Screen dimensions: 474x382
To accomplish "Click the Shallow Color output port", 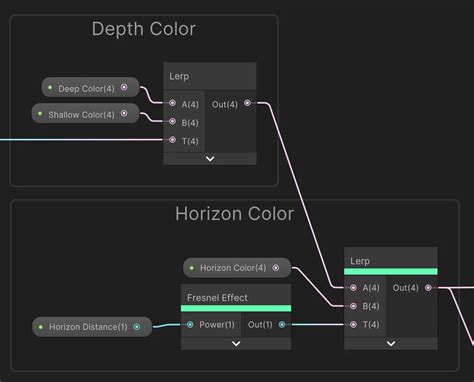I will tap(124, 113).
